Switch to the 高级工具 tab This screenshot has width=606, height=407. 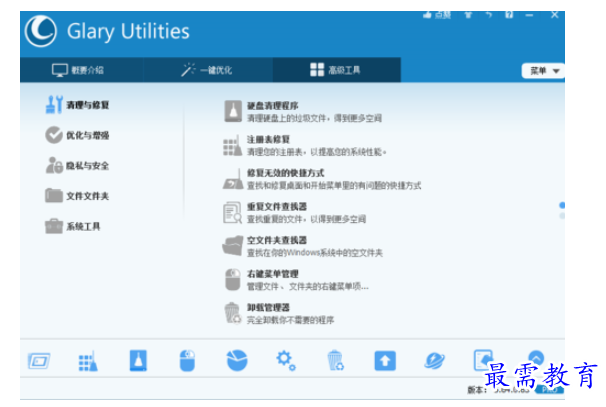tap(336, 70)
